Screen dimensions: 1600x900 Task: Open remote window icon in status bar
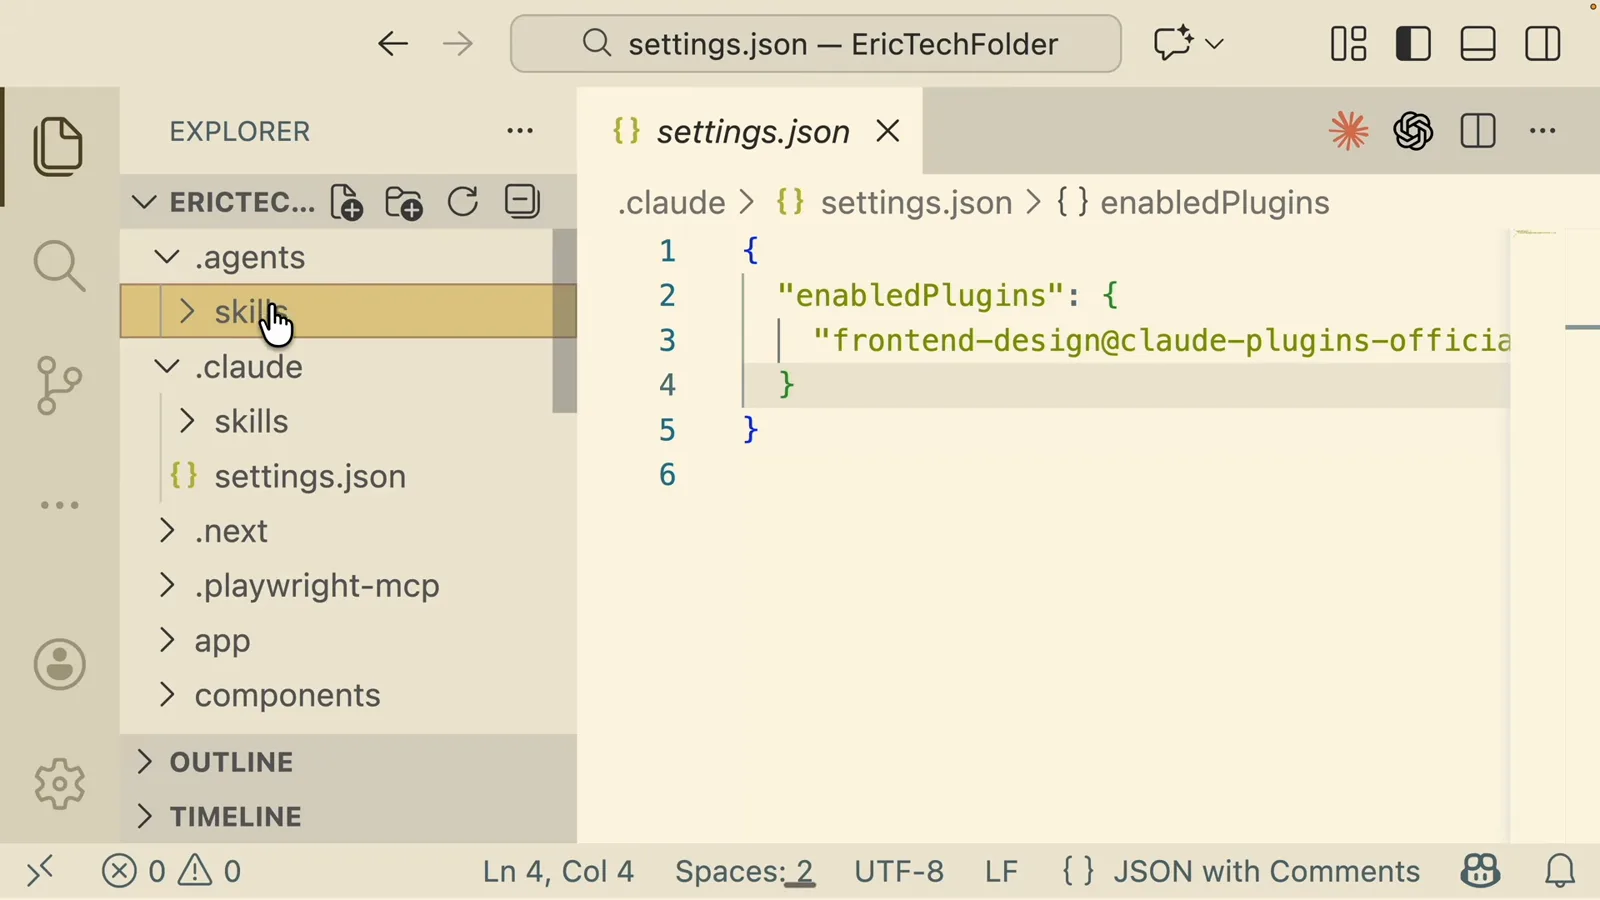40,871
